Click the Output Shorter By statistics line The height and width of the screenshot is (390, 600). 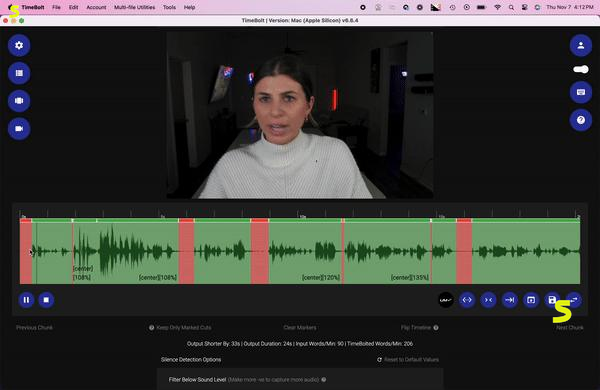(x=300, y=344)
